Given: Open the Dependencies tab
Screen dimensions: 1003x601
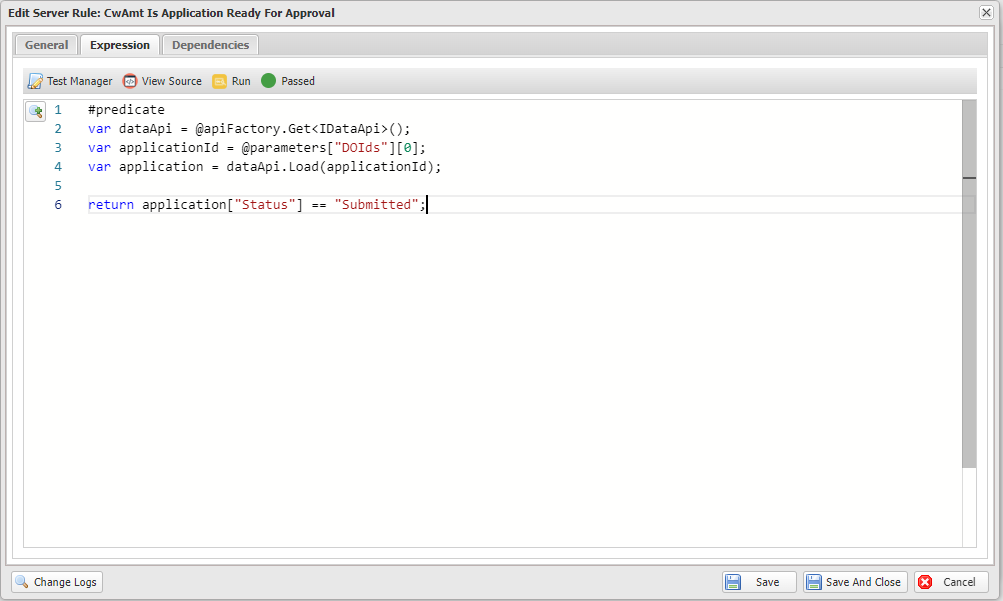Looking at the screenshot, I should click(210, 45).
